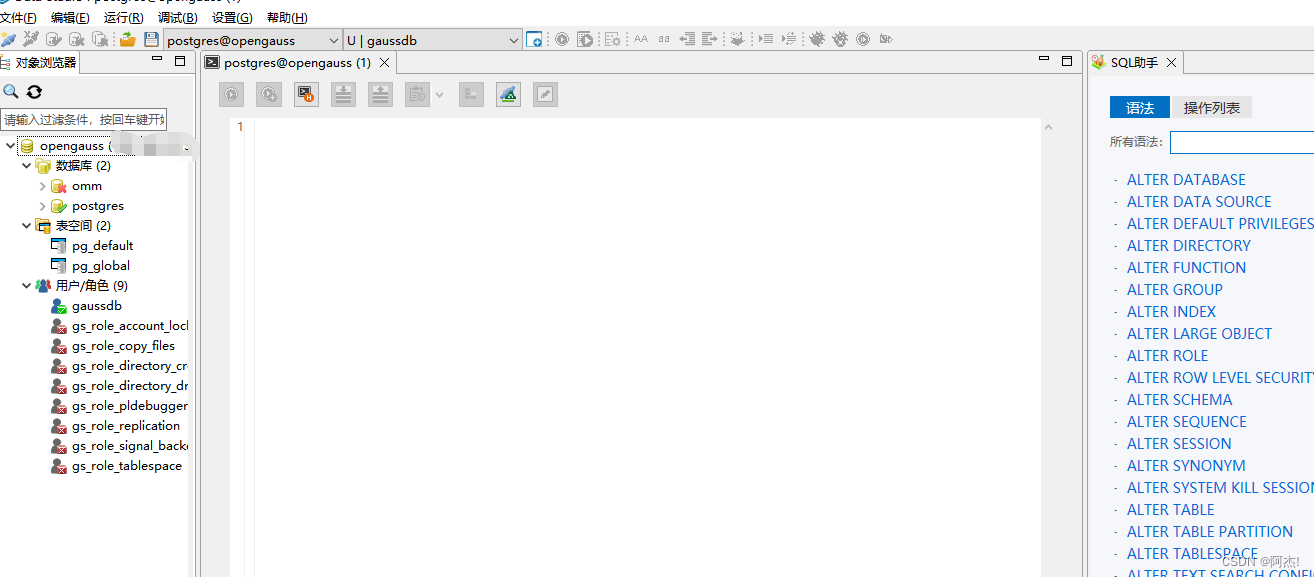The height and width of the screenshot is (577, 1314).
Task: Select the postgres@opengauss (1) terminal tab
Action: [297, 62]
